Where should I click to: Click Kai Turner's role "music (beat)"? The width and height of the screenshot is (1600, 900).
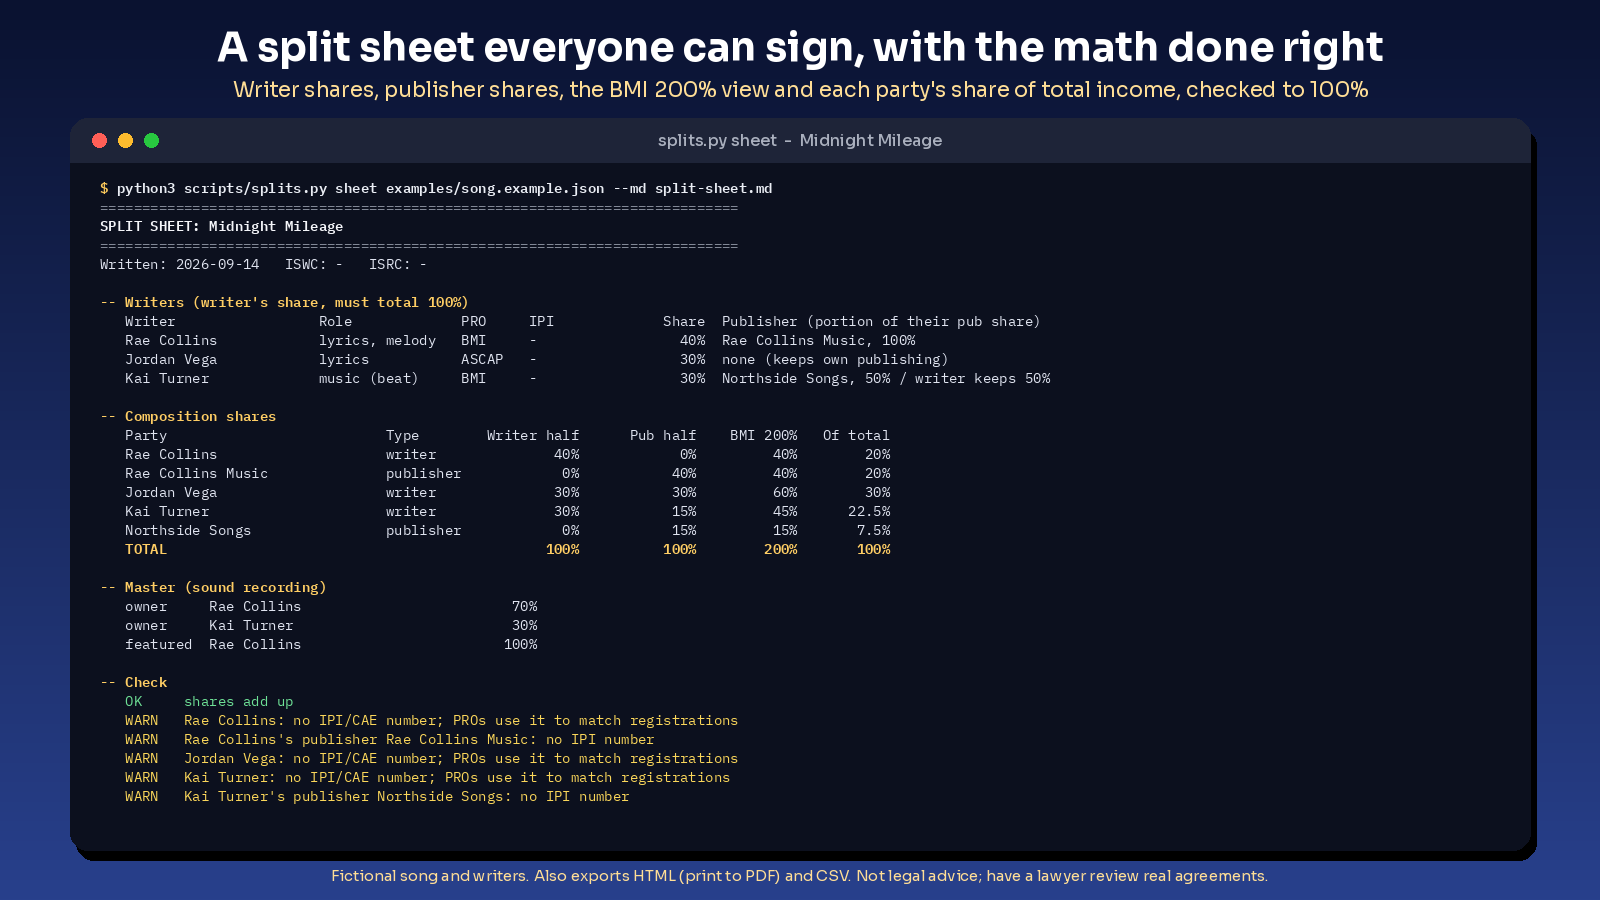point(369,378)
